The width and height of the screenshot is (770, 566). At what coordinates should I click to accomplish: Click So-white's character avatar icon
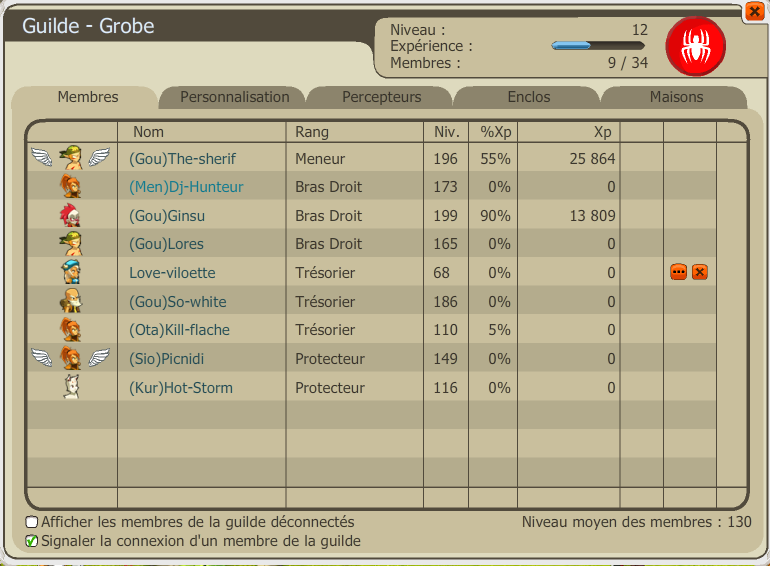point(70,301)
